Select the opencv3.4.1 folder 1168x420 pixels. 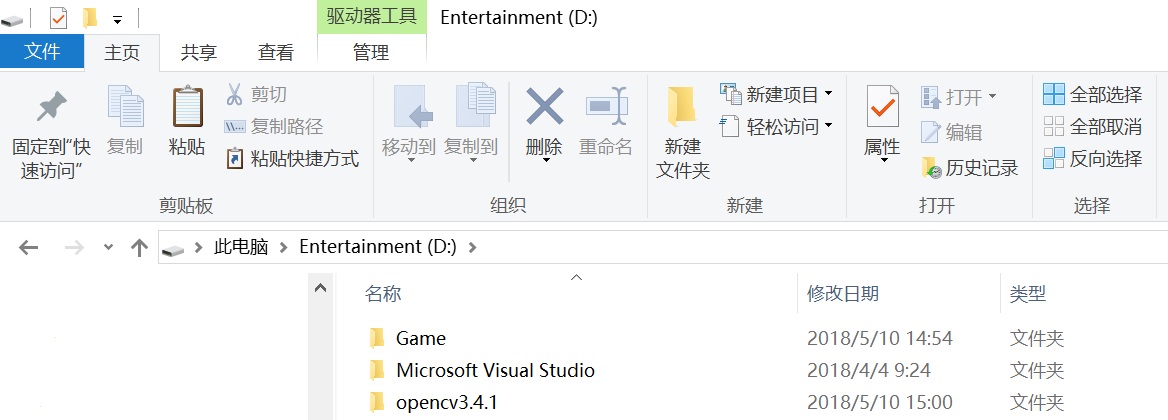(434, 404)
